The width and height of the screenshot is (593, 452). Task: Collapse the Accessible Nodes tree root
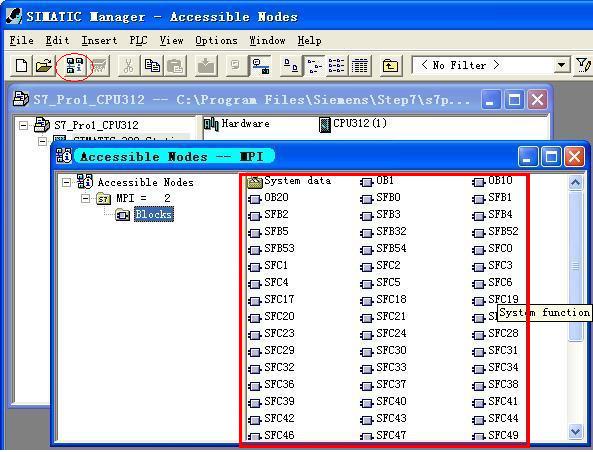(66, 183)
